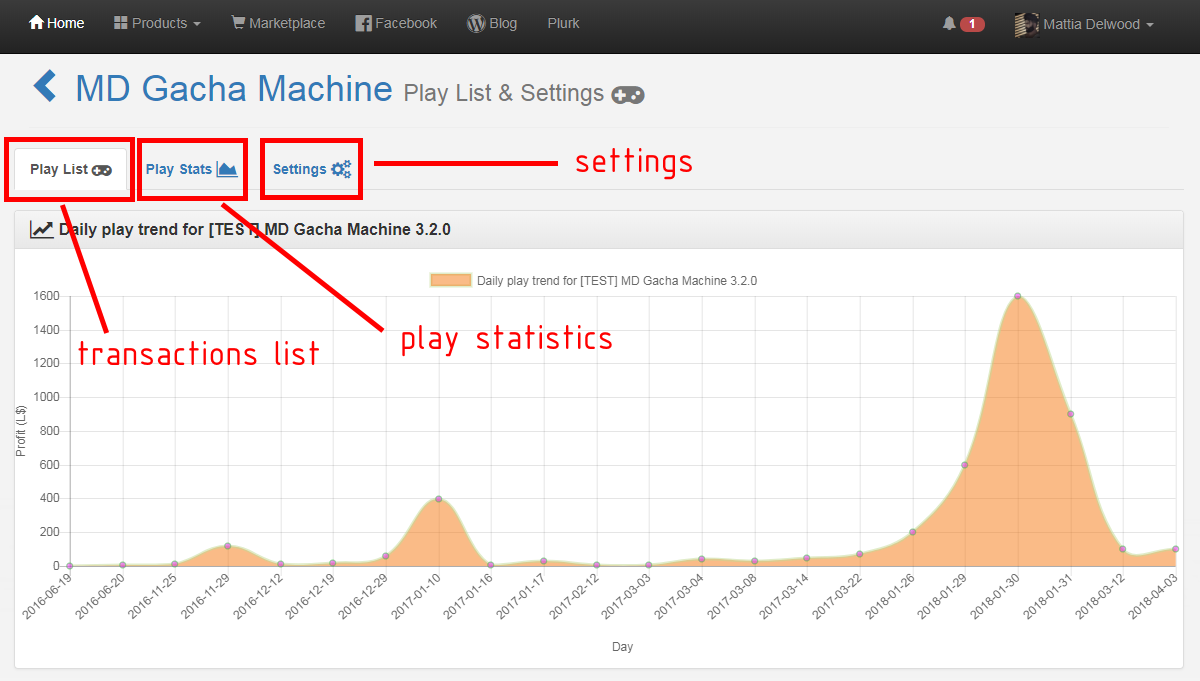The height and width of the screenshot is (681, 1200).
Task: Click the red notification count badge
Action: pyautogui.click(x=972, y=24)
